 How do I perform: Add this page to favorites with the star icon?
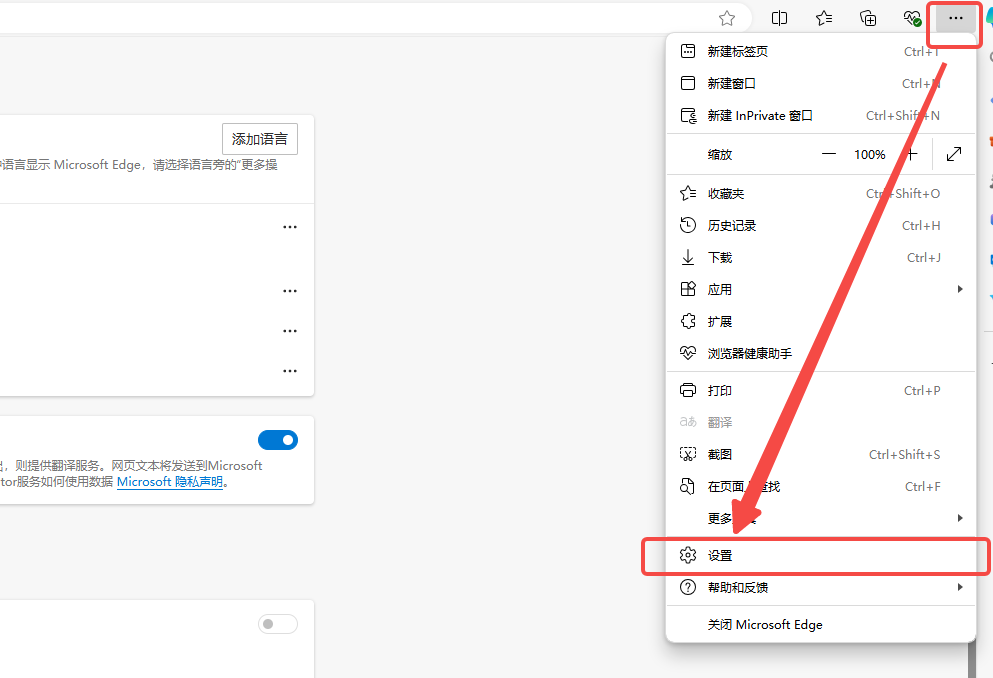pos(727,18)
